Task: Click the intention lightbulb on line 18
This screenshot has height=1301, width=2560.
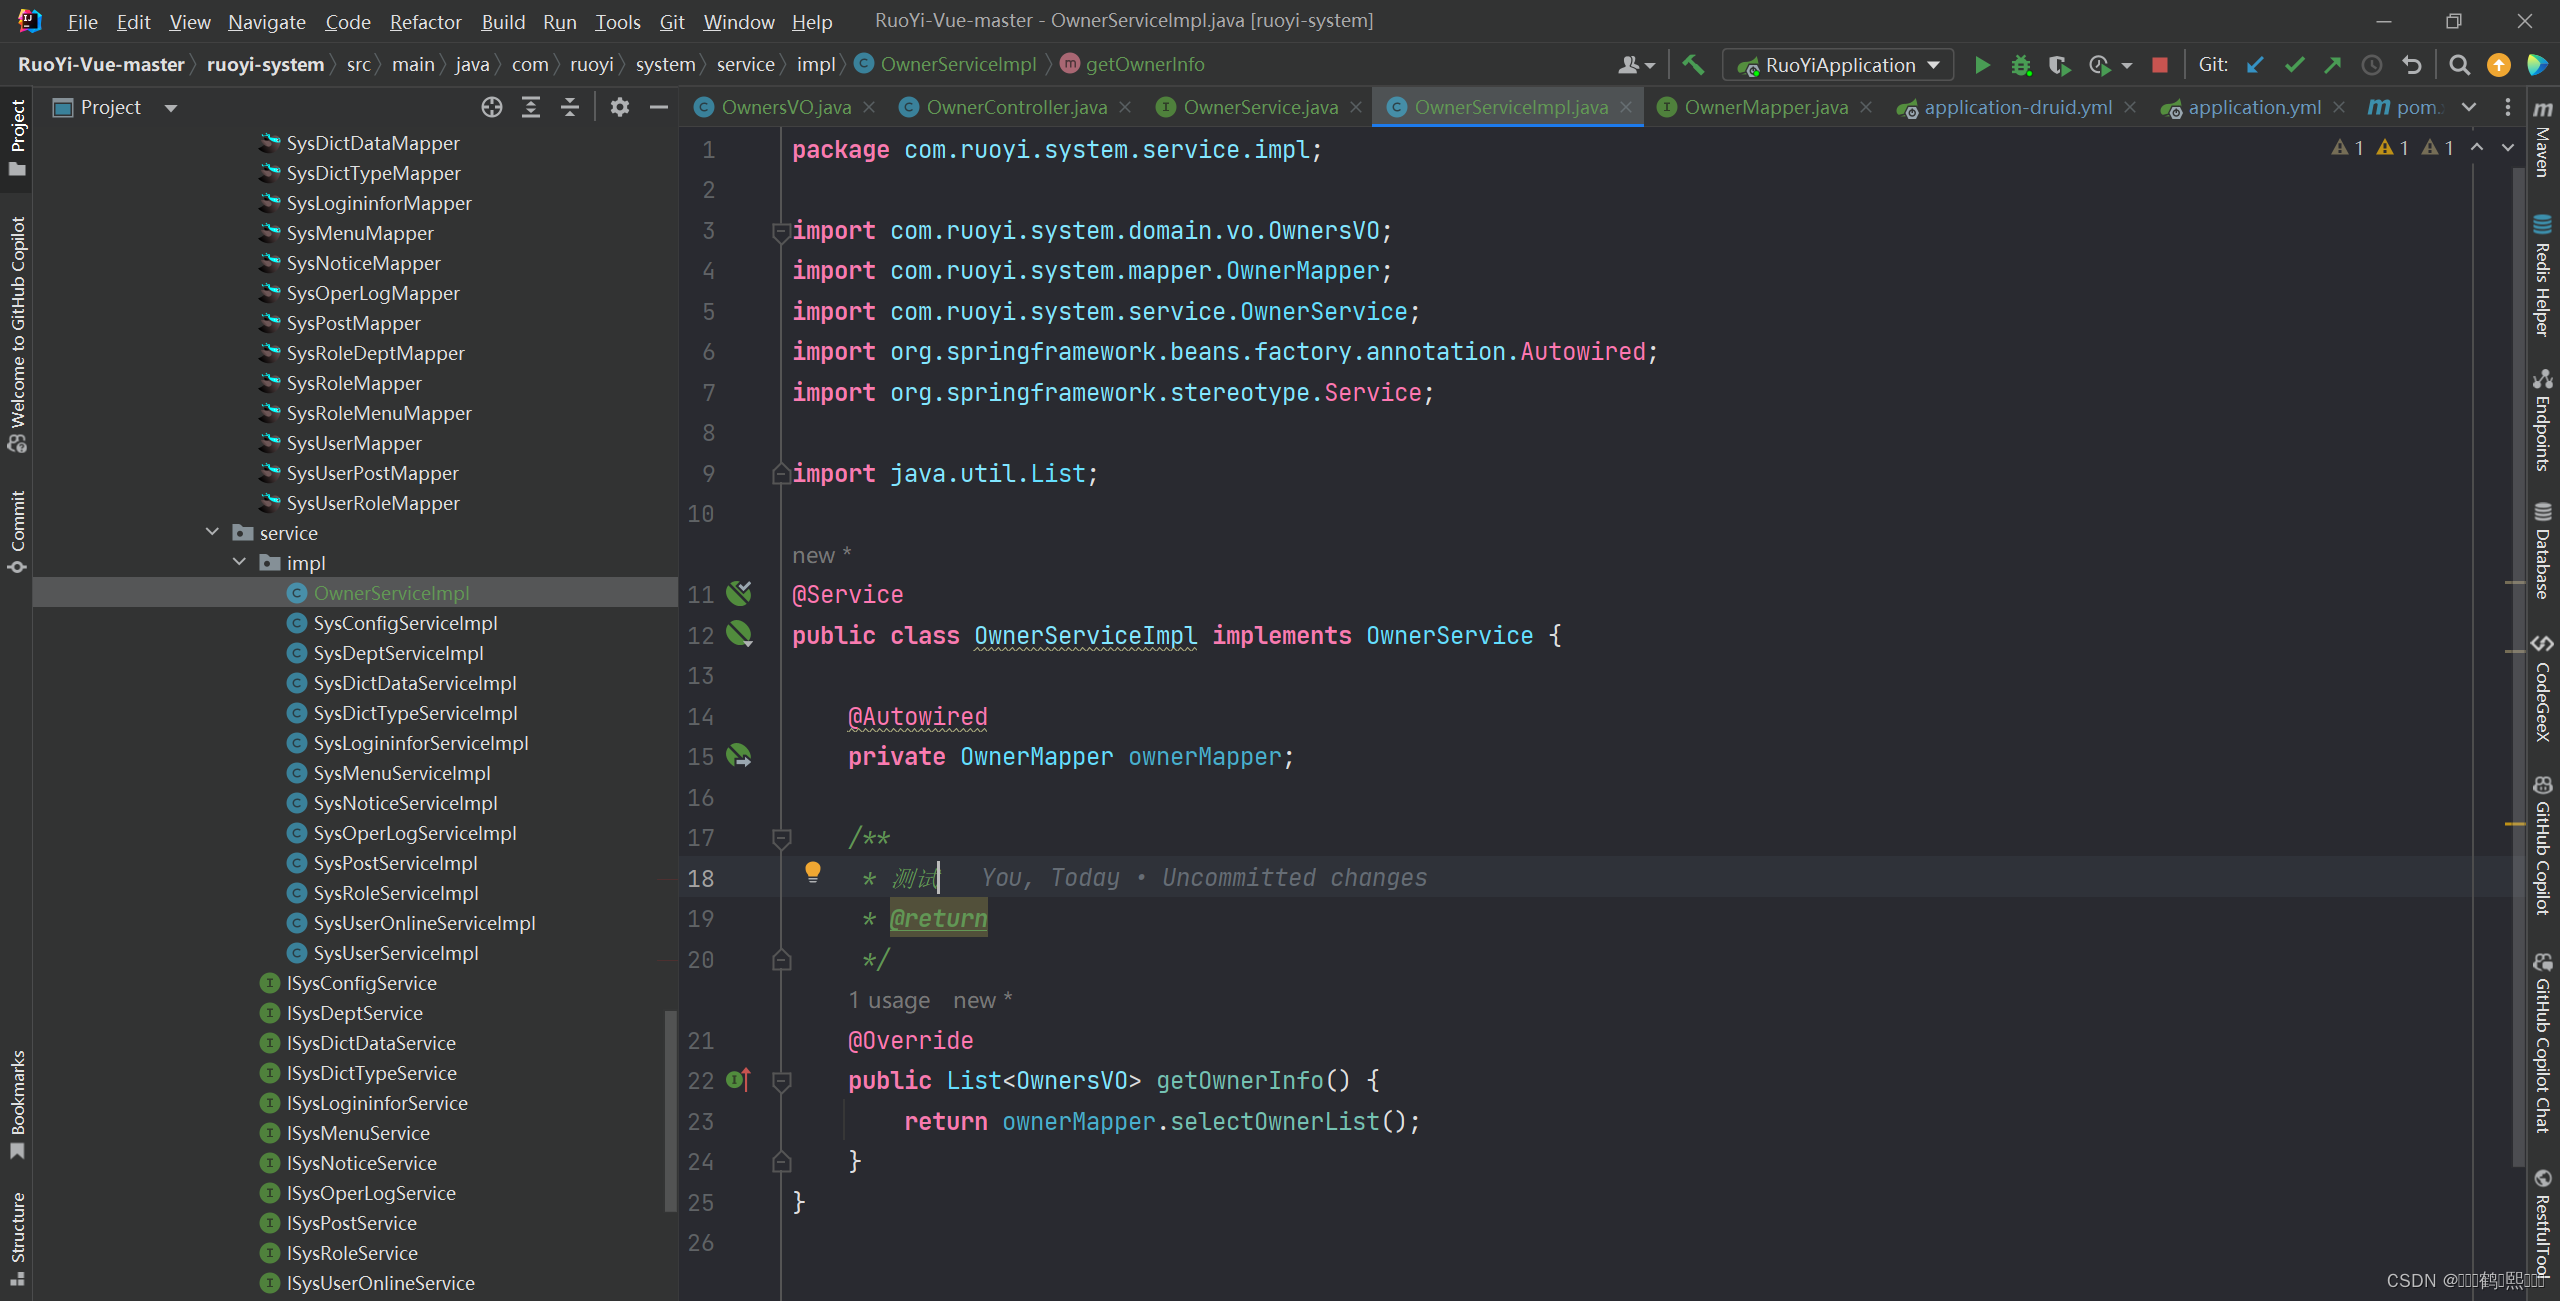Action: coord(812,871)
